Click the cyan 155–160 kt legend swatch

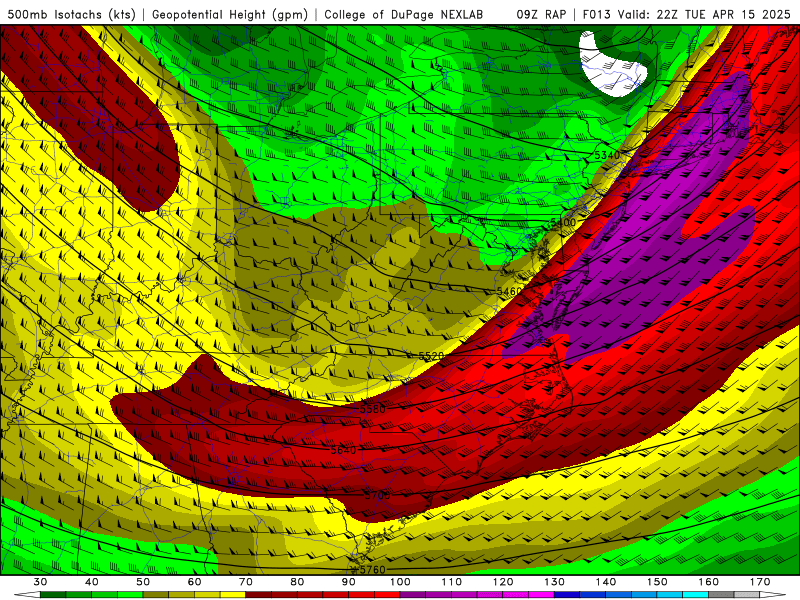tap(695, 595)
